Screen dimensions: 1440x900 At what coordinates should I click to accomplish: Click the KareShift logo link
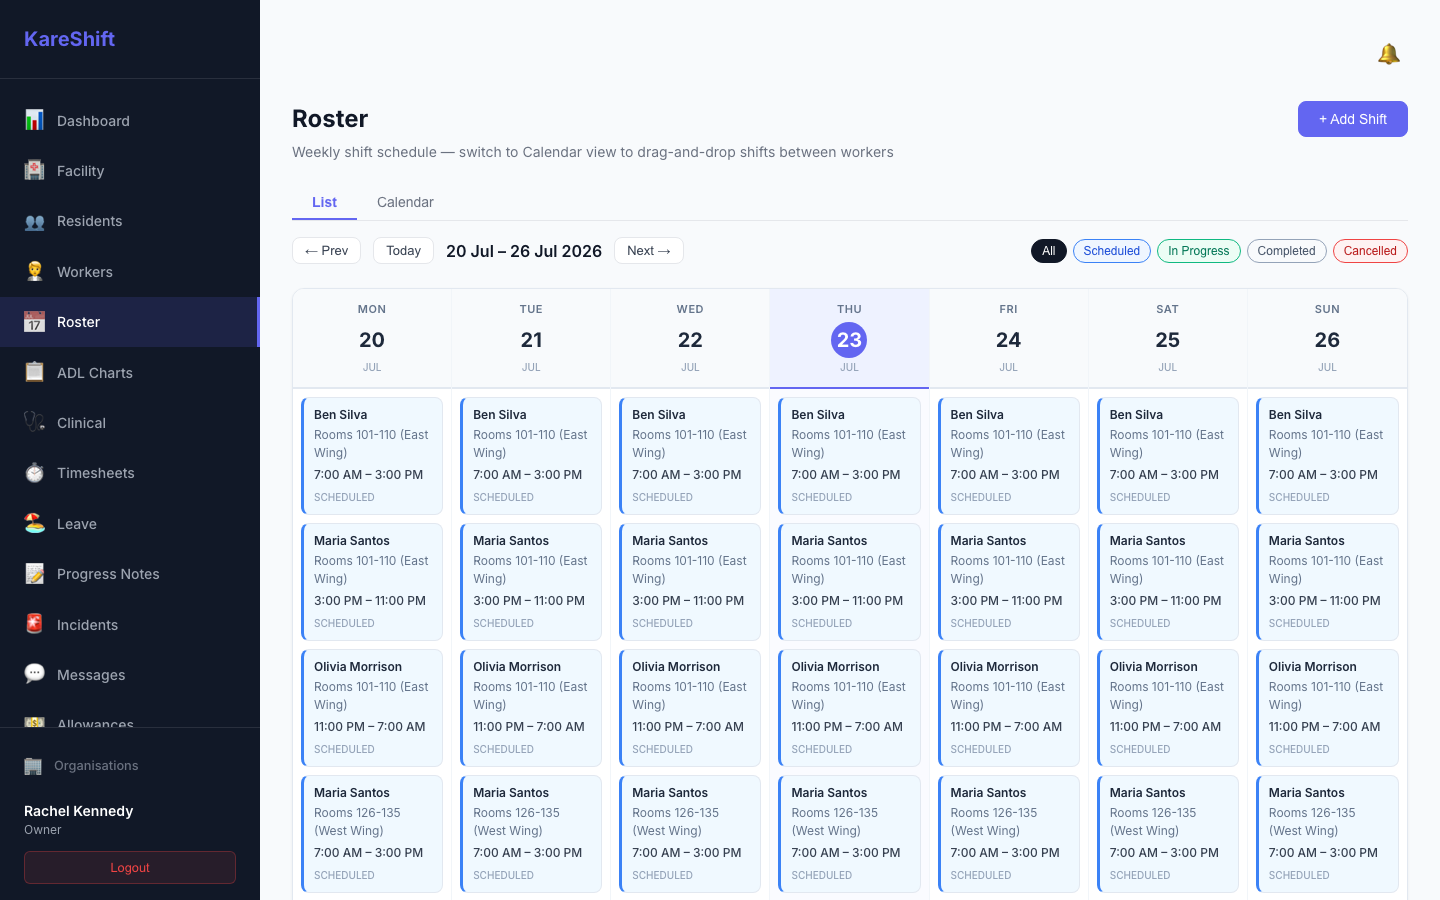click(69, 39)
